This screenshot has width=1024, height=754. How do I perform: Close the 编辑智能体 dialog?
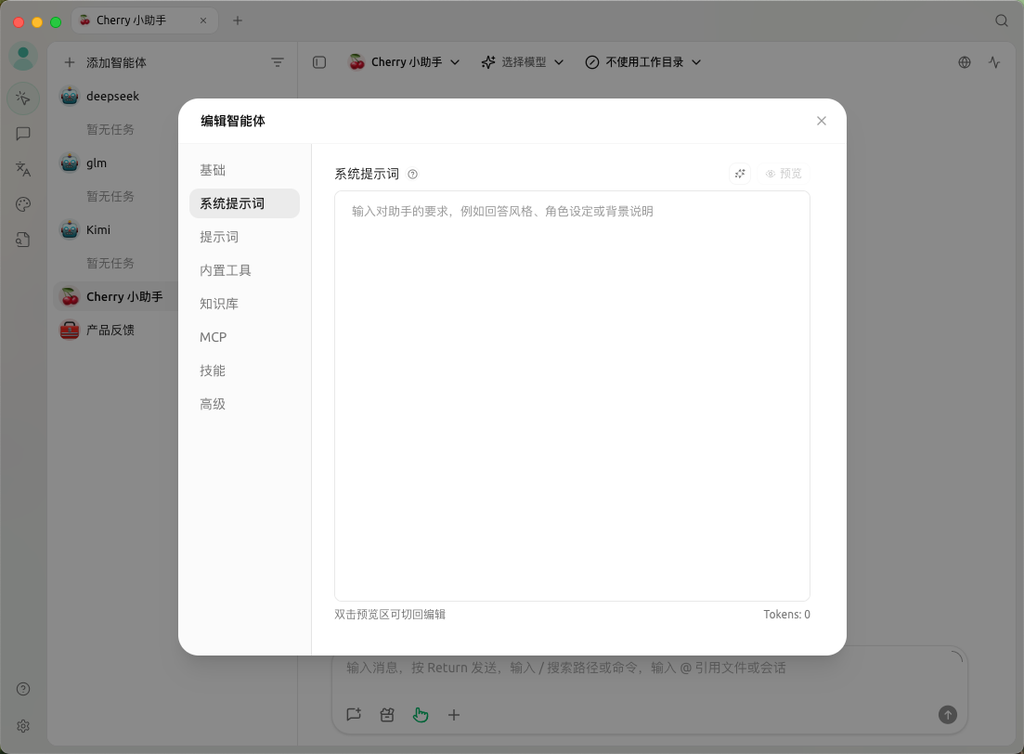(x=822, y=121)
